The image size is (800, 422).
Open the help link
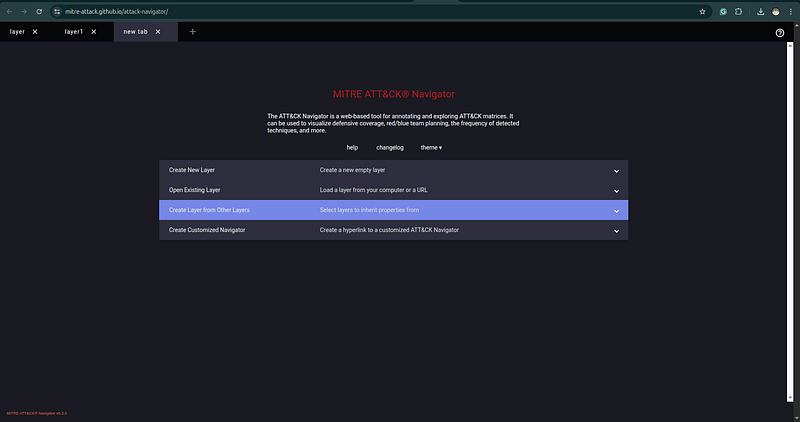pyautogui.click(x=352, y=147)
